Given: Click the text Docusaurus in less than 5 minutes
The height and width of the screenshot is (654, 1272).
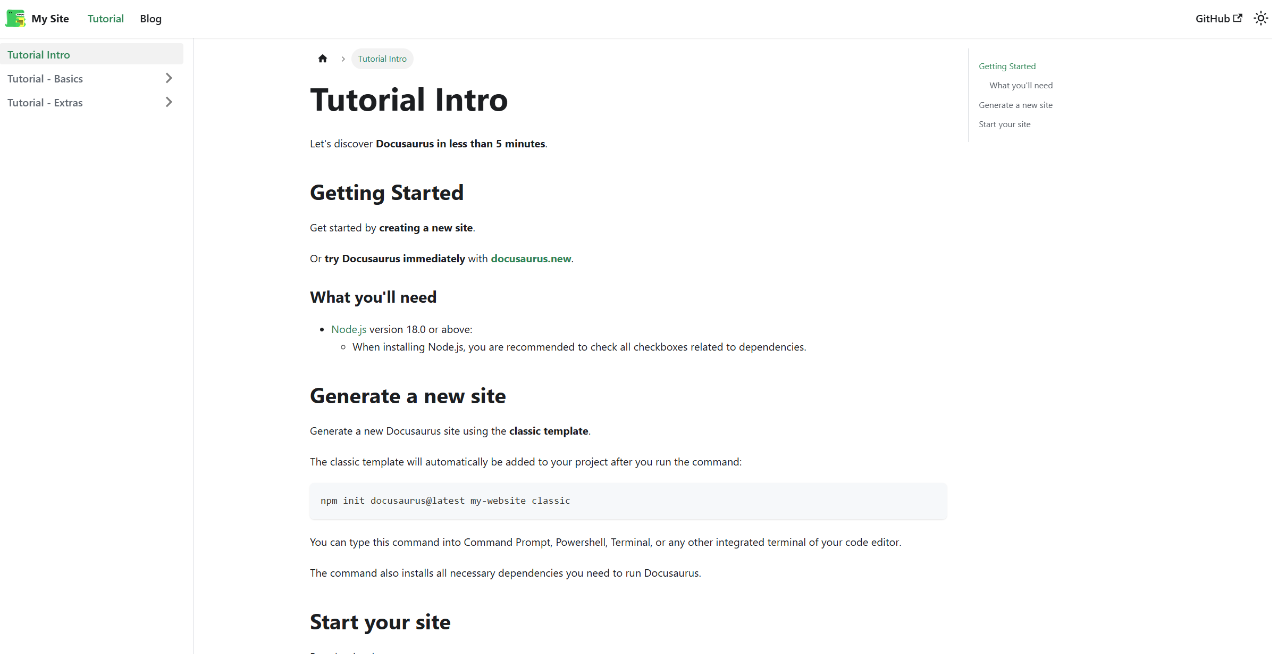Looking at the screenshot, I should pos(461,144).
